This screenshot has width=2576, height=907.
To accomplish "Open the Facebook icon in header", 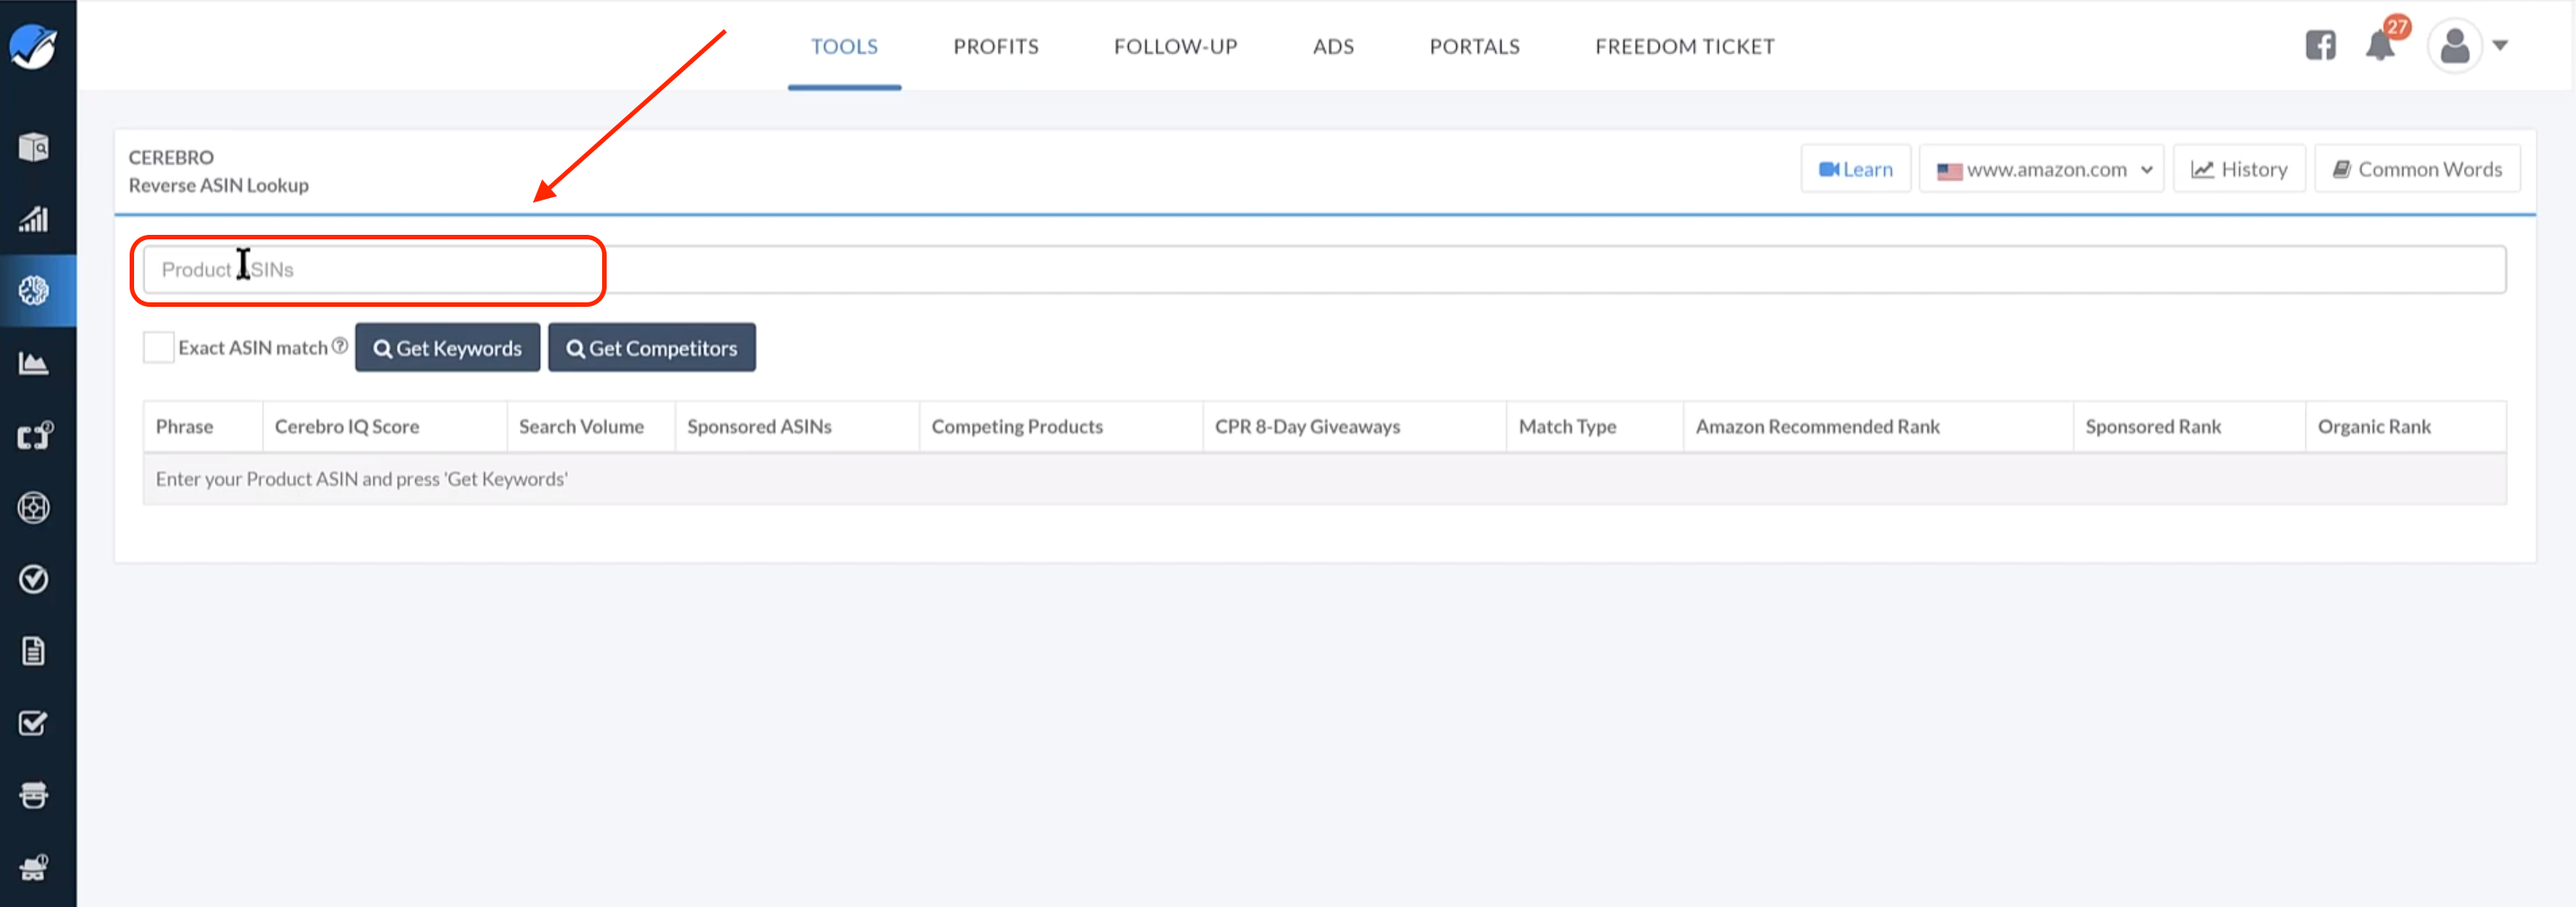I will (x=2320, y=45).
